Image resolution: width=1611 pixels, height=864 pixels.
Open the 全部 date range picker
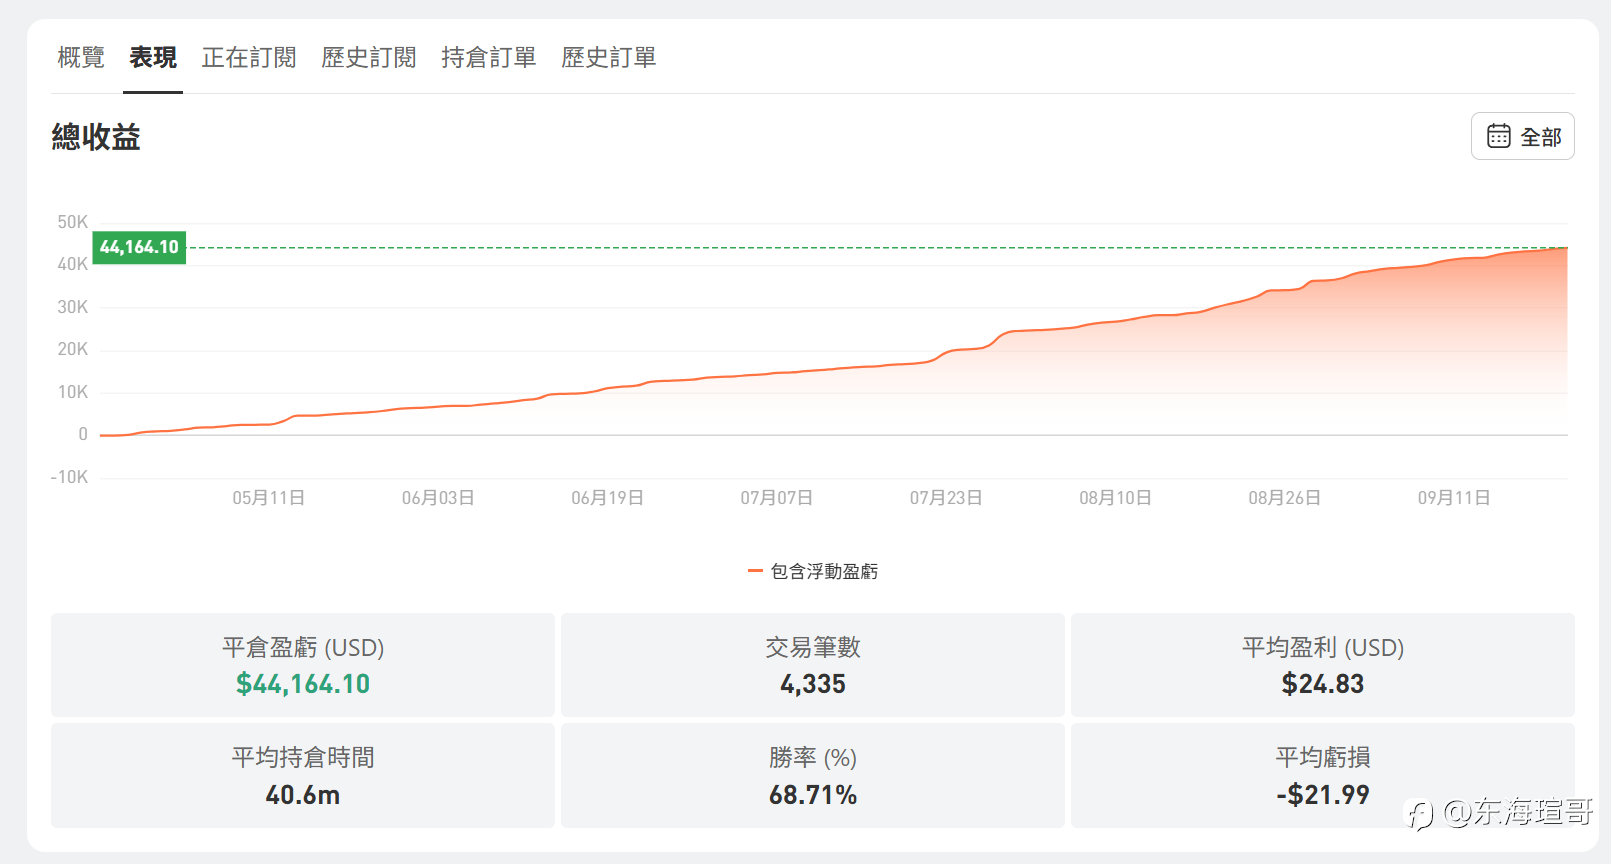click(x=1522, y=136)
